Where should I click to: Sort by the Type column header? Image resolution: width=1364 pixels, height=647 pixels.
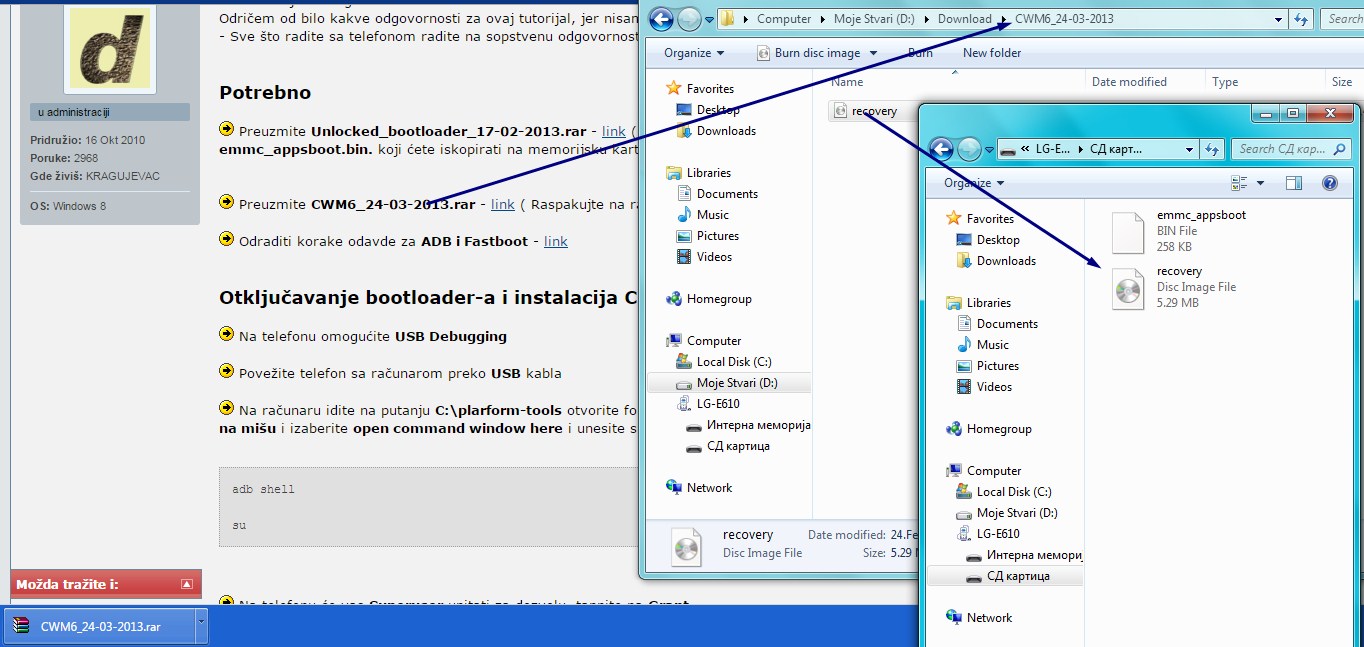pos(1225,82)
